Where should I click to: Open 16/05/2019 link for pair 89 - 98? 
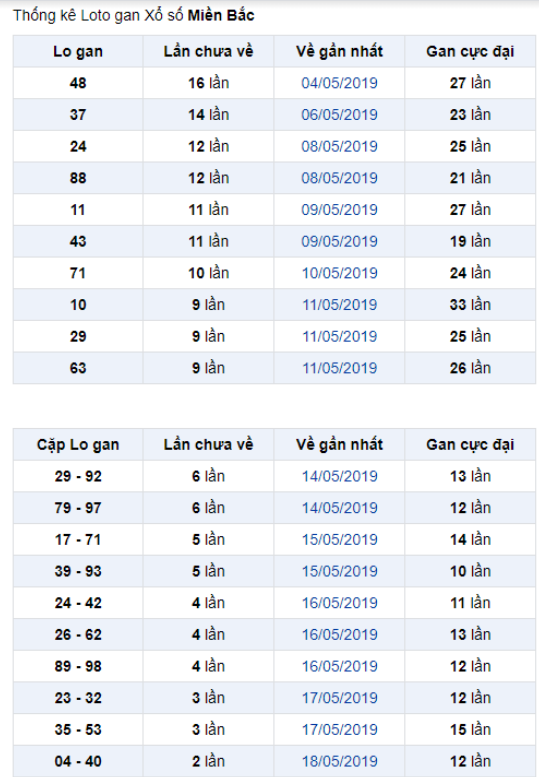click(x=339, y=666)
